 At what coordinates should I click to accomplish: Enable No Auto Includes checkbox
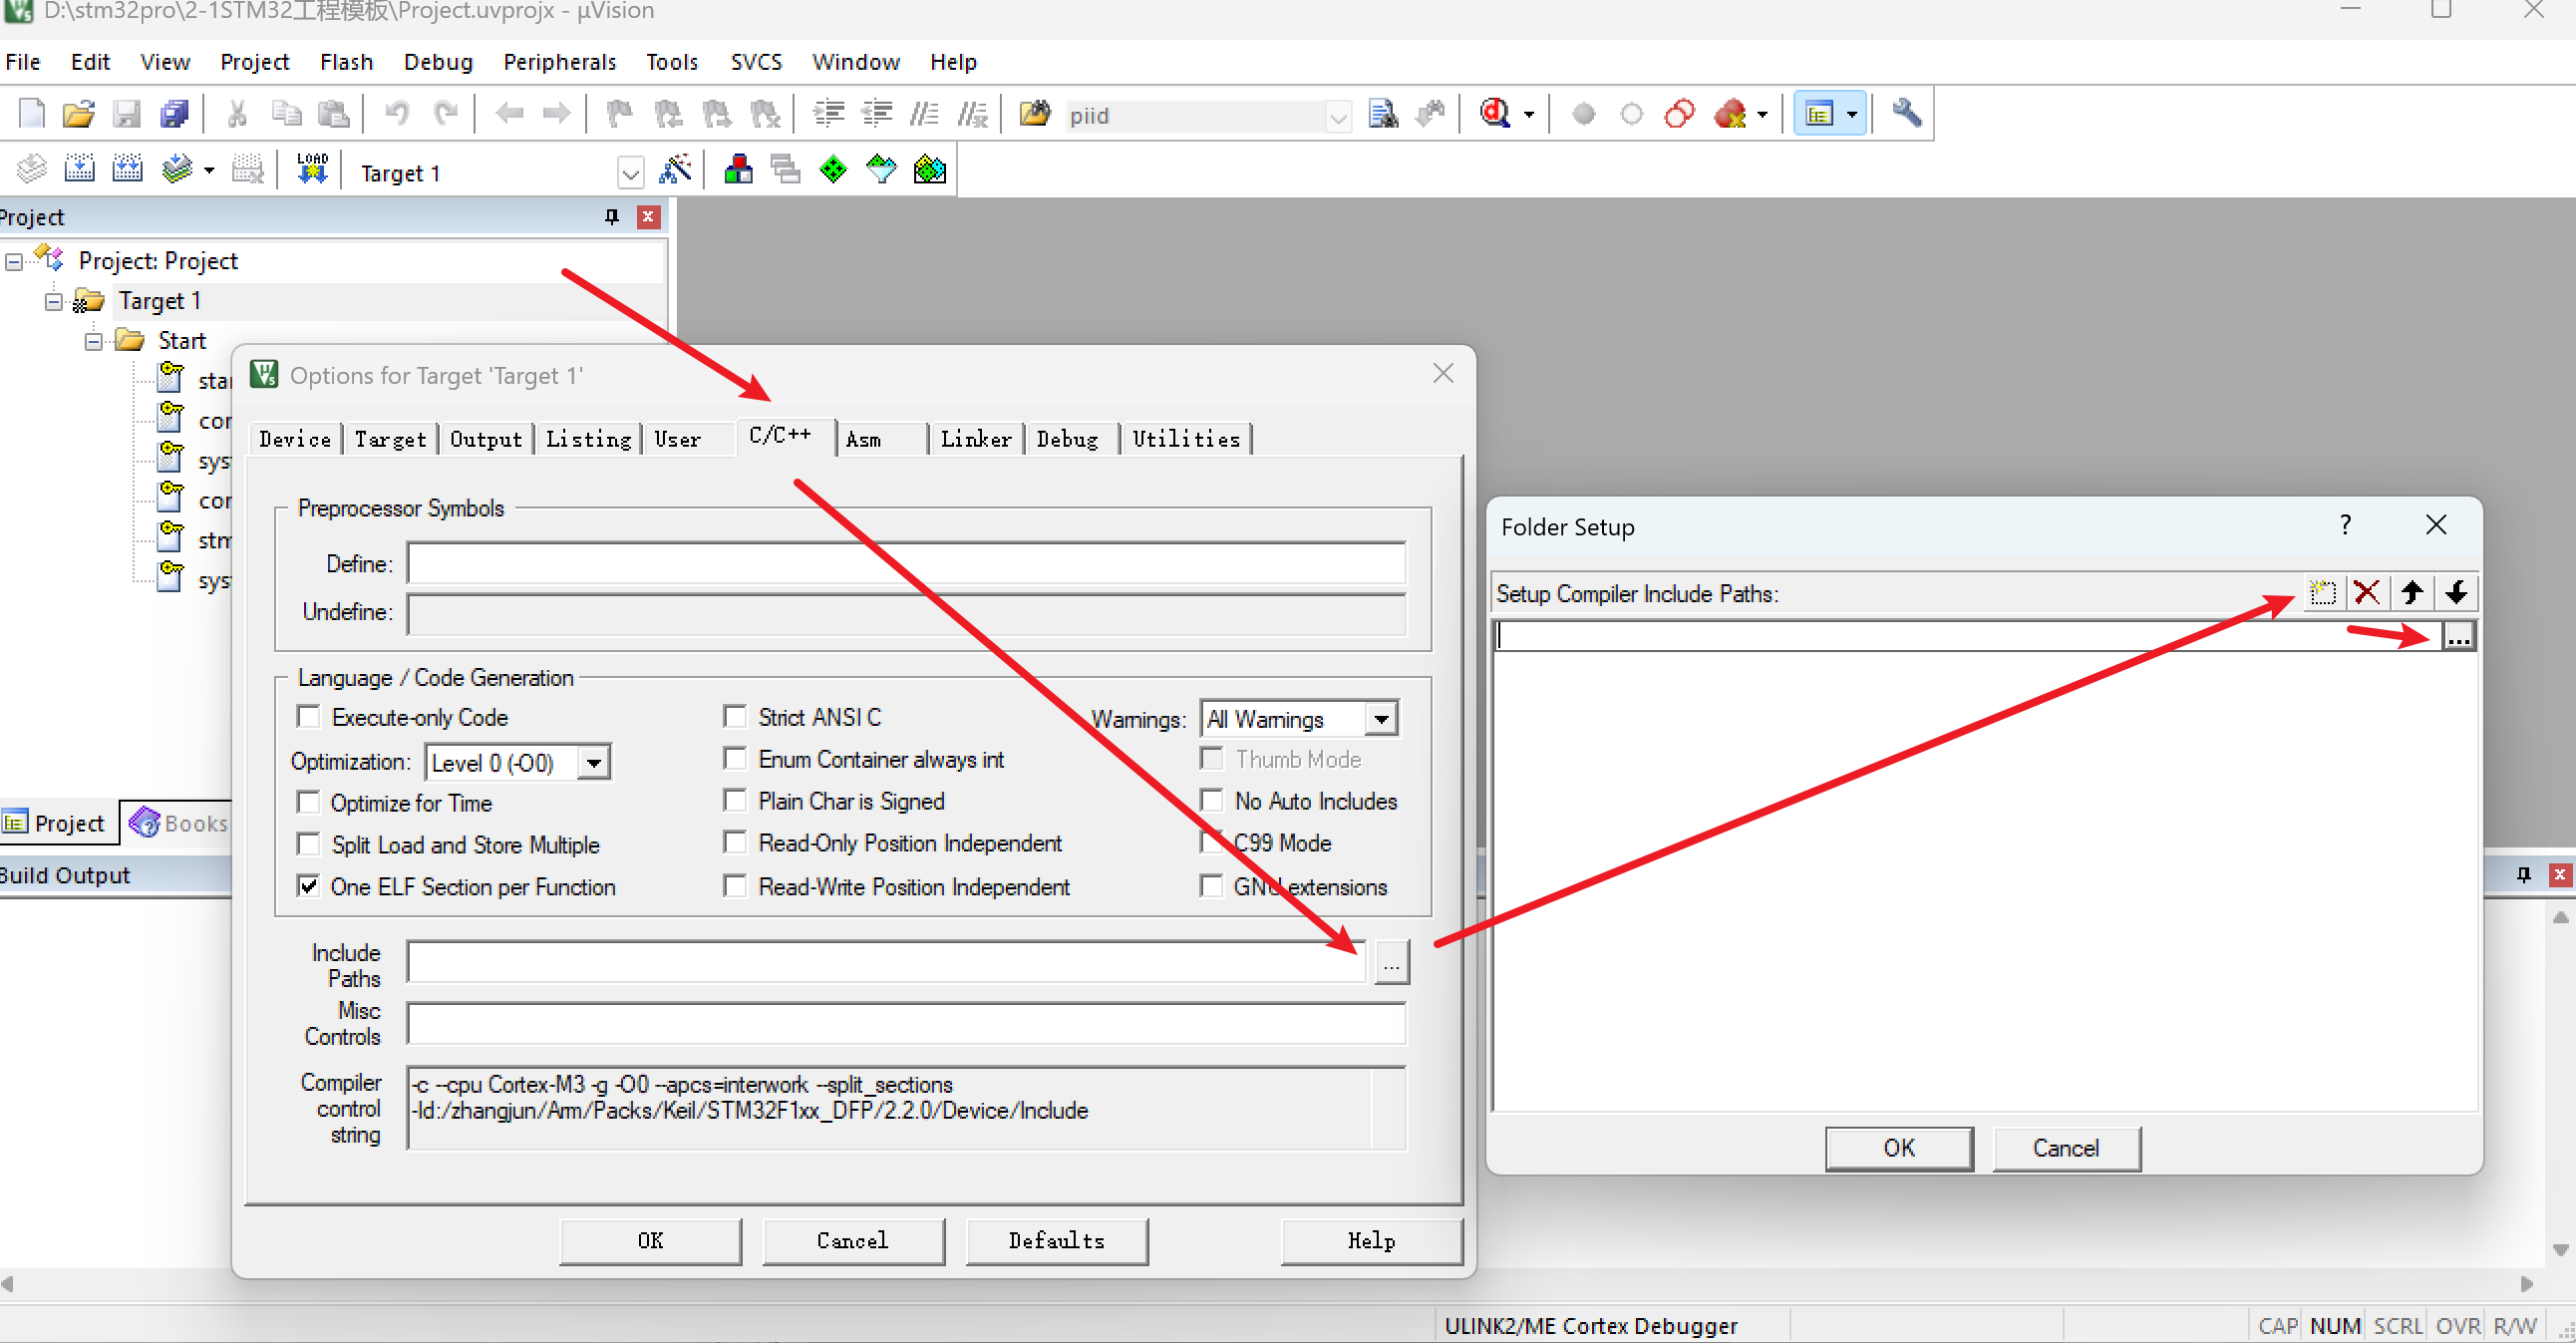click(x=1212, y=801)
